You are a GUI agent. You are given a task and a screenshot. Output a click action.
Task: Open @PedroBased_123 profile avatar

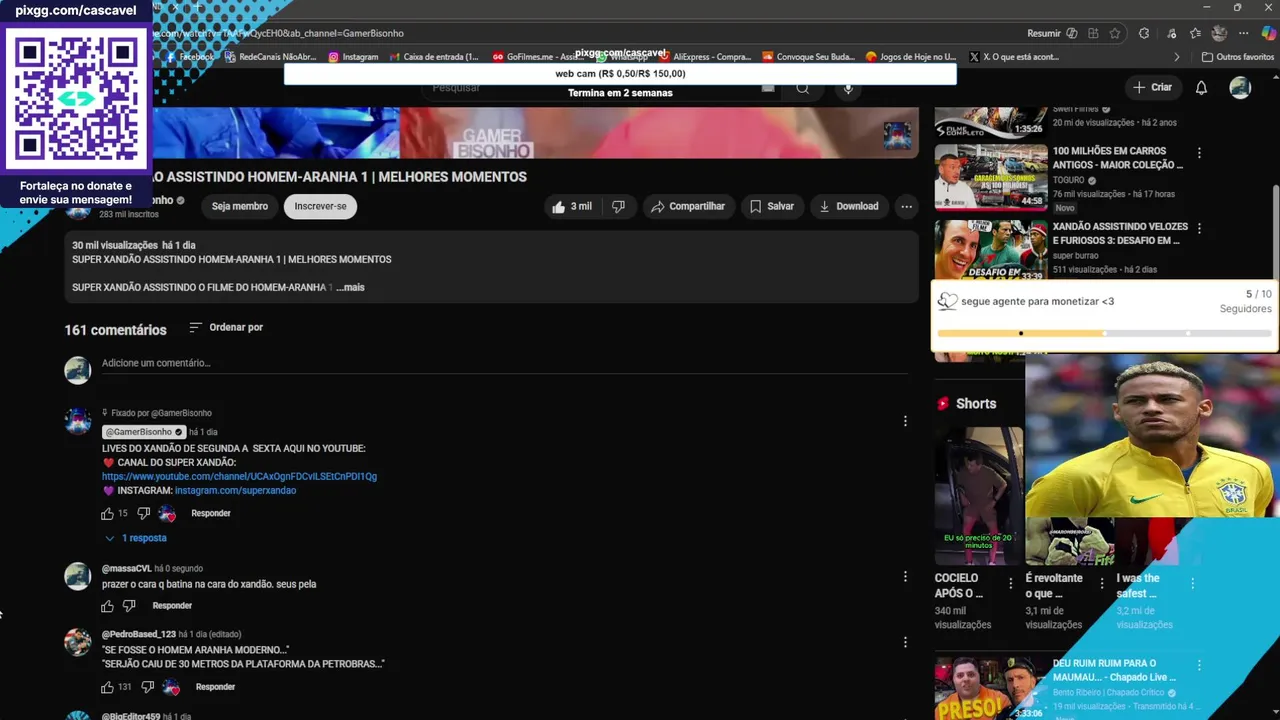78,642
